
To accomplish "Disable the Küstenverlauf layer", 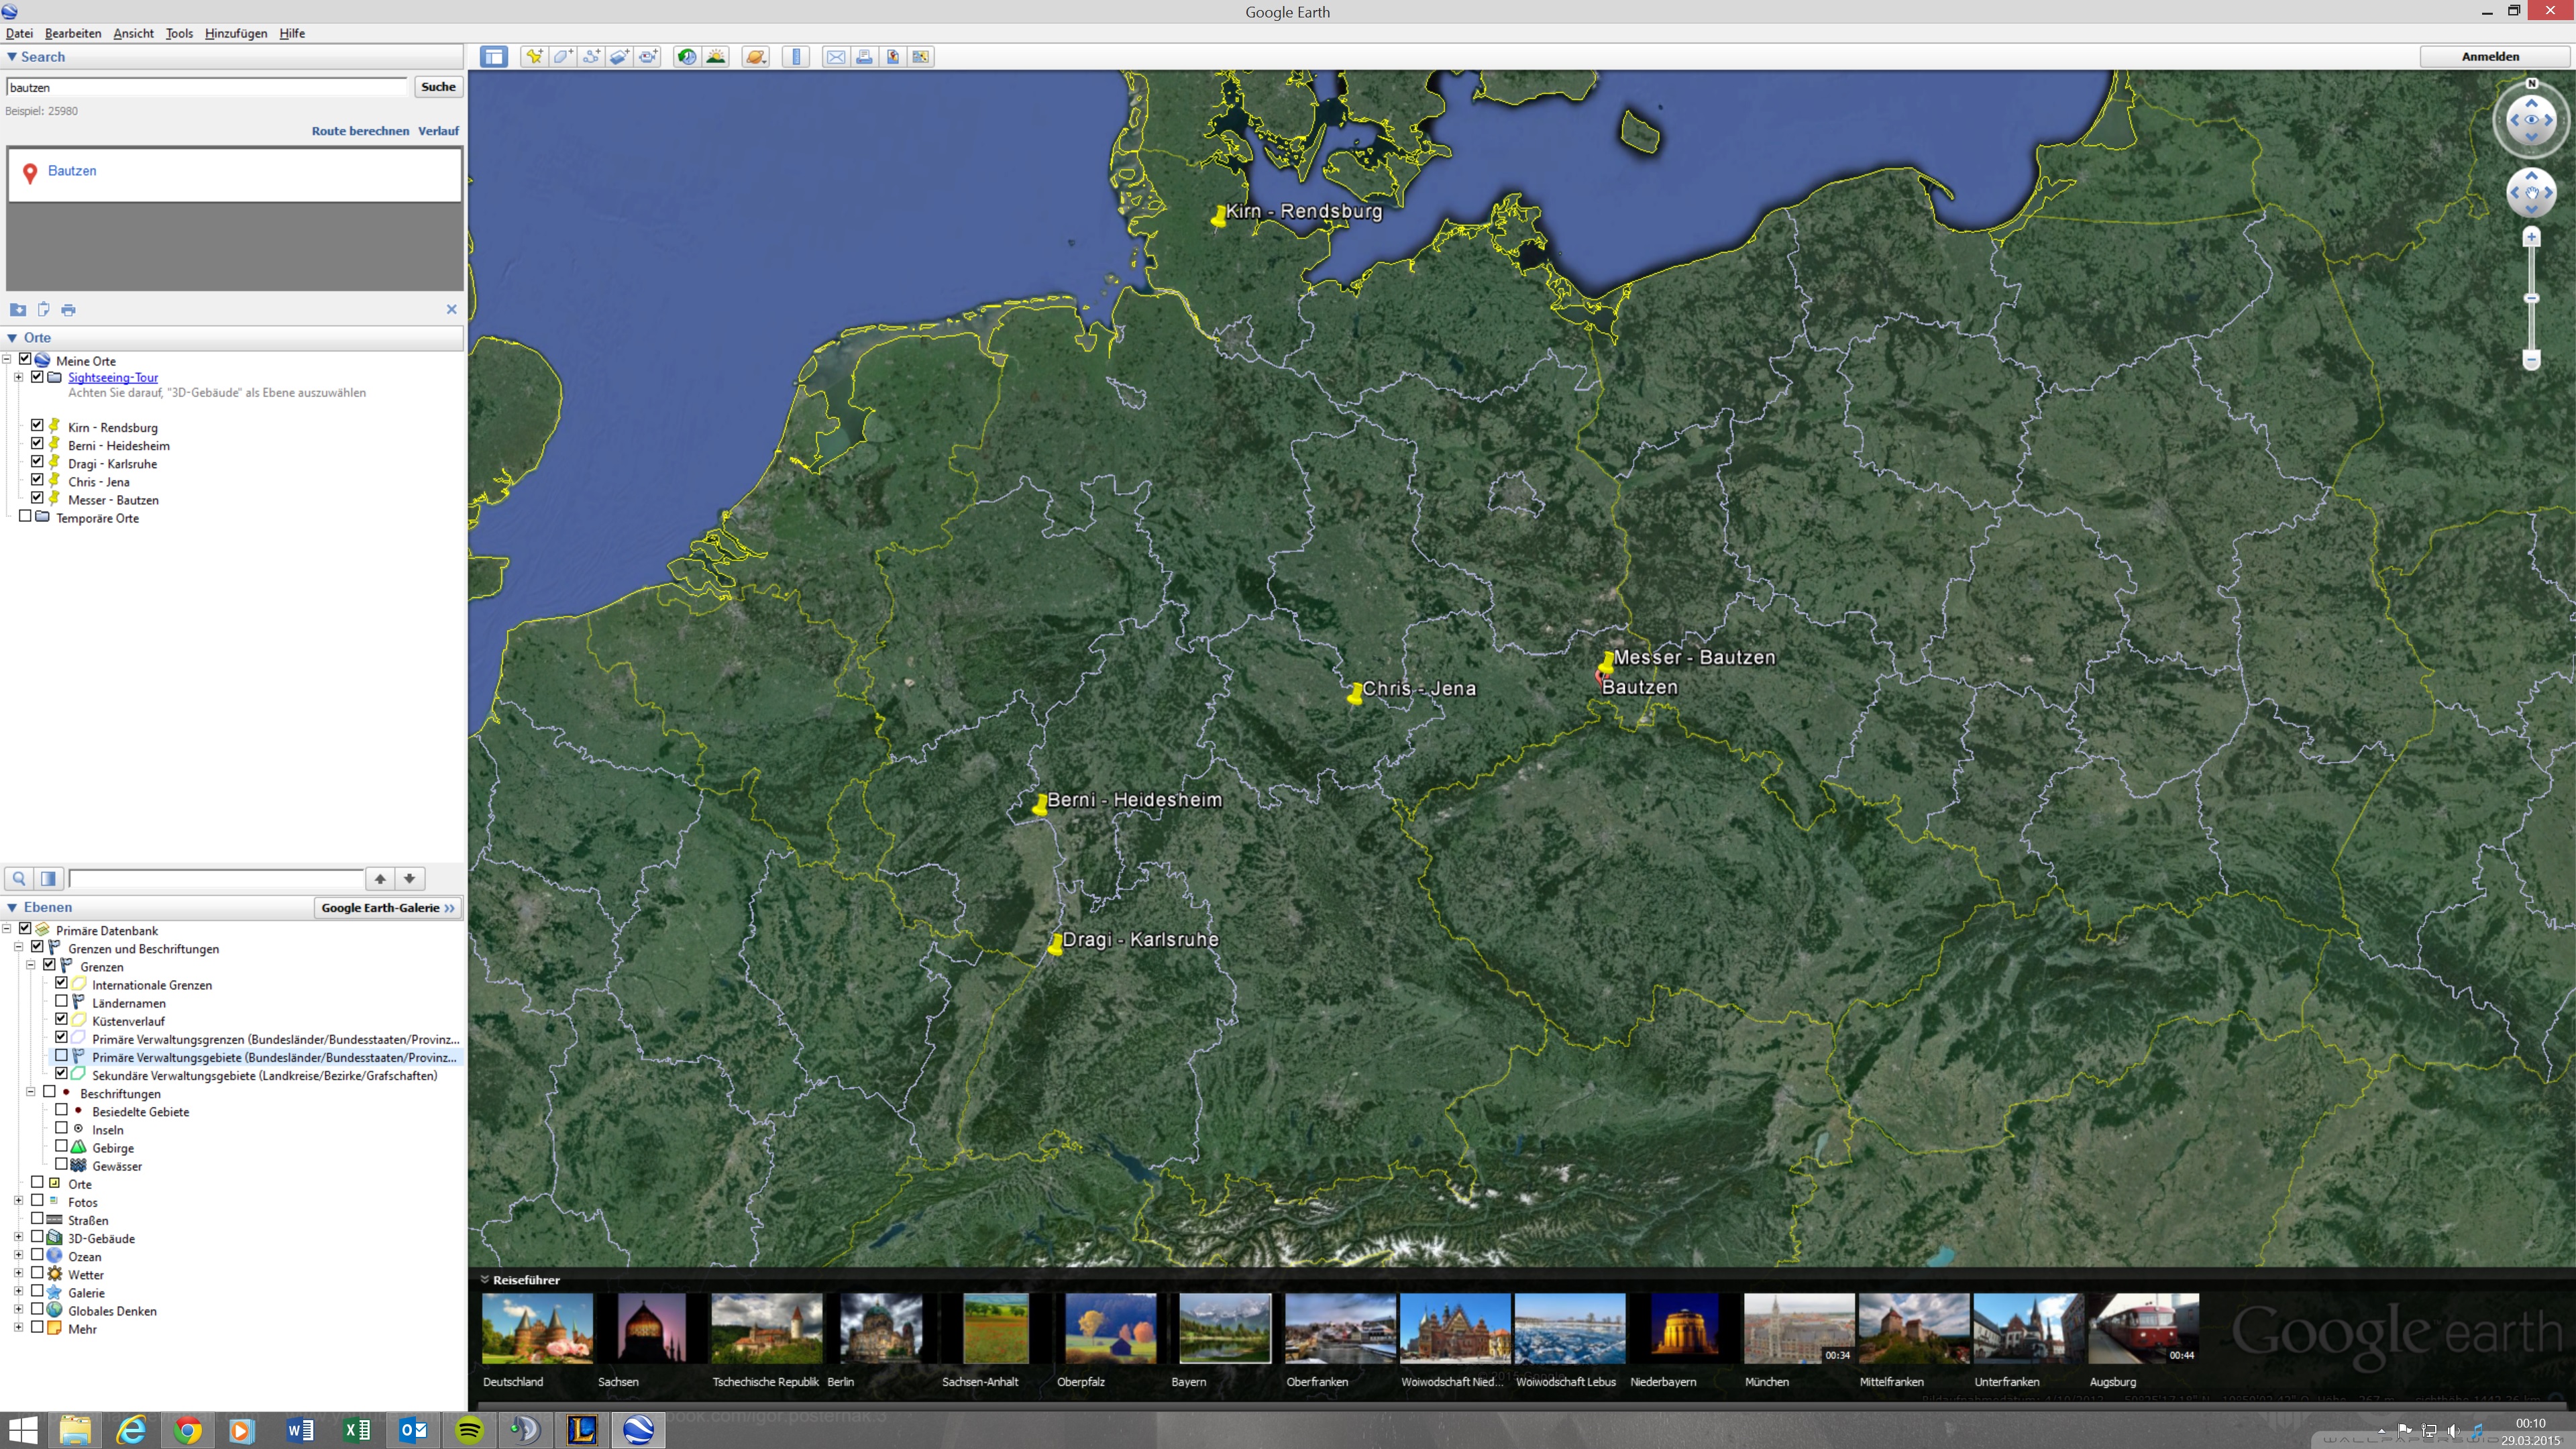I will pyautogui.click(x=61, y=1020).
